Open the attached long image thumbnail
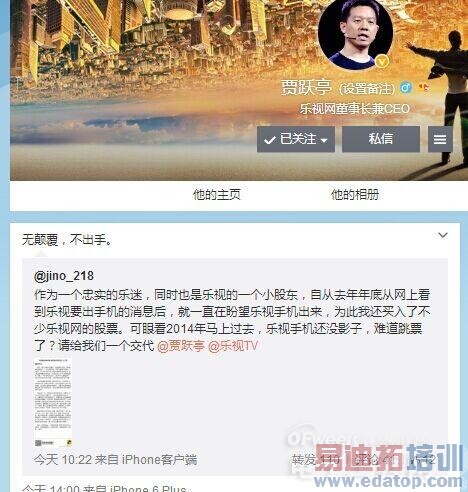Image resolution: width=468 pixels, height=492 pixels. tap(53, 402)
